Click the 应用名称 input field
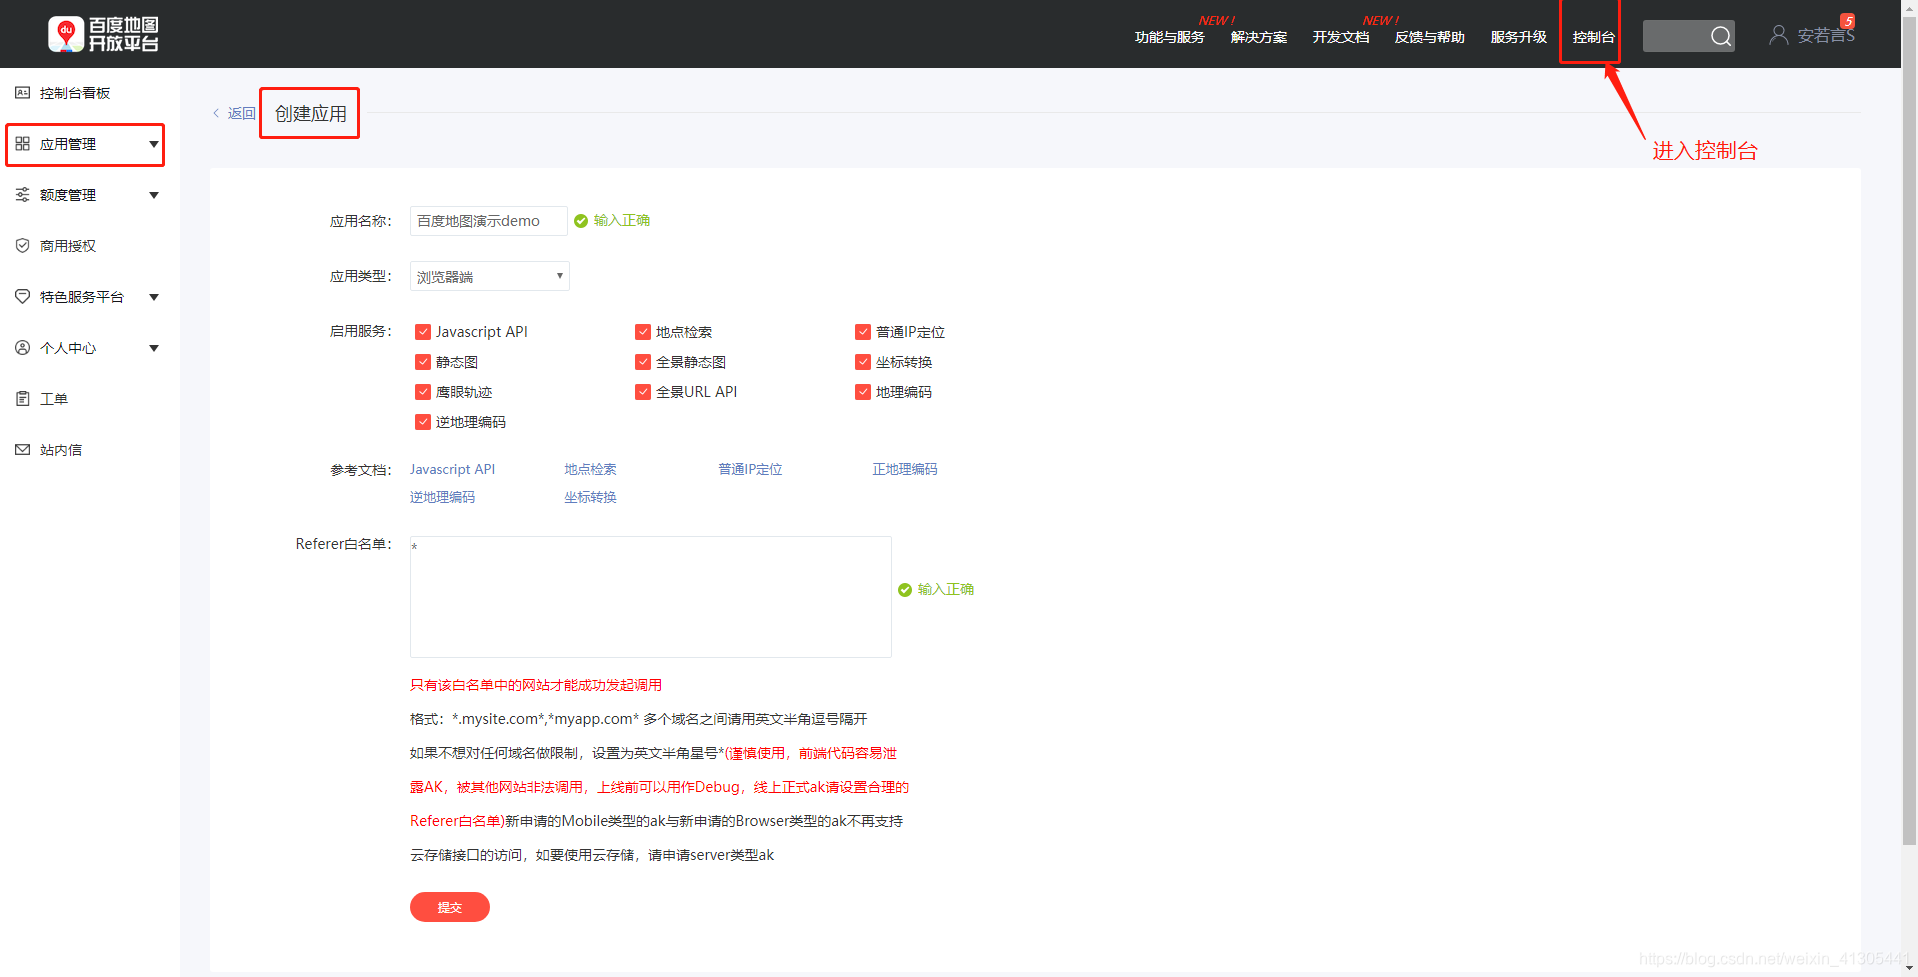 coord(488,221)
